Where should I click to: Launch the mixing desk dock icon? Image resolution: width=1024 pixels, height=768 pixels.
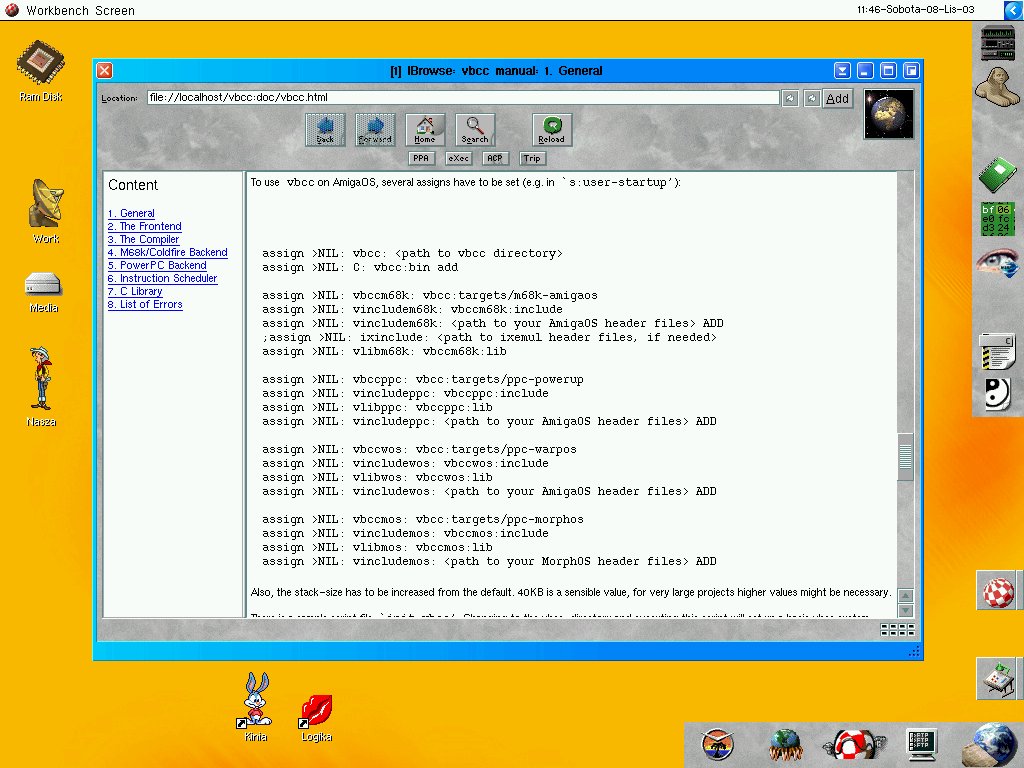(999, 679)
